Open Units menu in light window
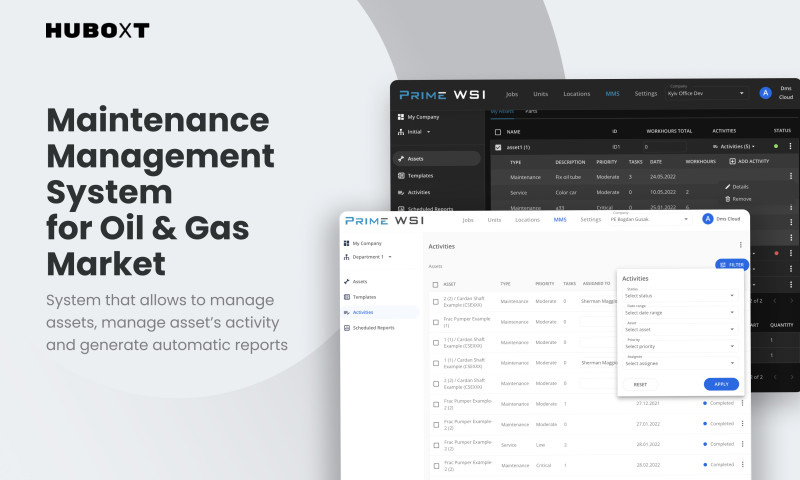 [x=494, y=220]
